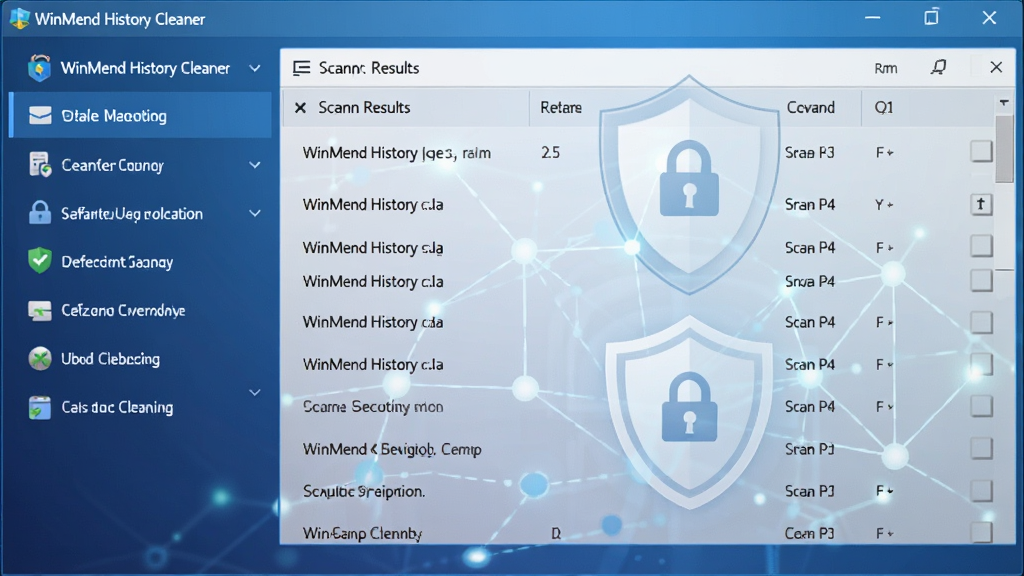Click the padlock icon beside Sefante Ueg rolcation
The width and height of the screenshot is (1024, 576).
coord(40,213)
